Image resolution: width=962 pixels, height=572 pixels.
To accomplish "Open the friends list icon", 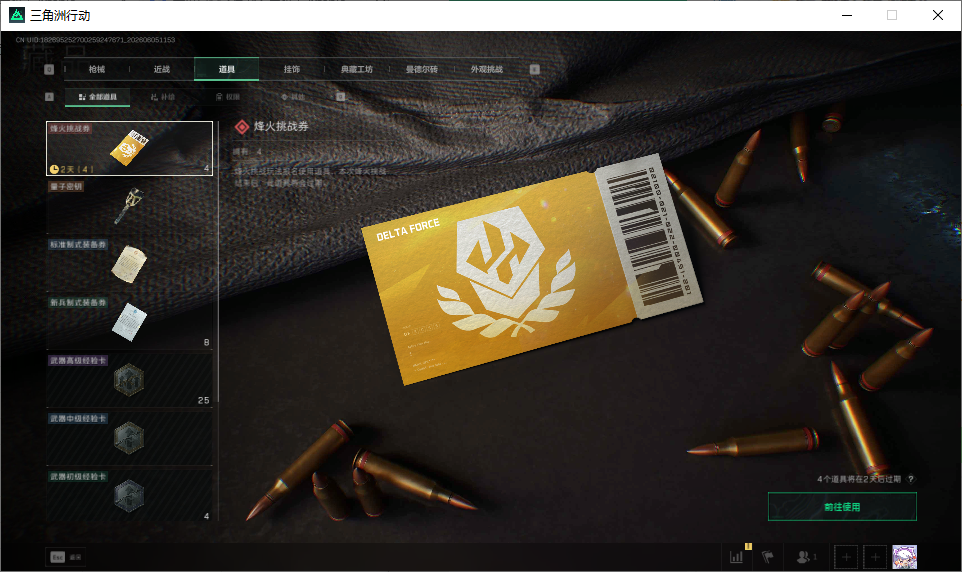I will coord(803,557).
